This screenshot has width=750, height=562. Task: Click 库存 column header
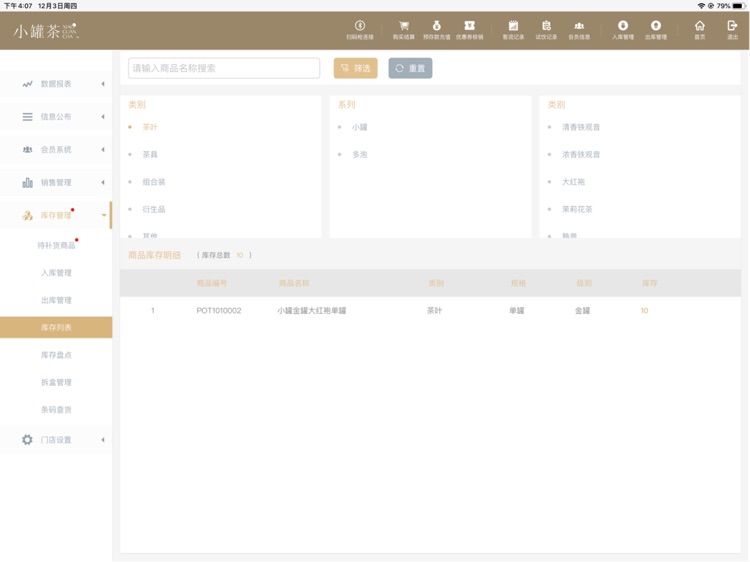click(650, 283)
